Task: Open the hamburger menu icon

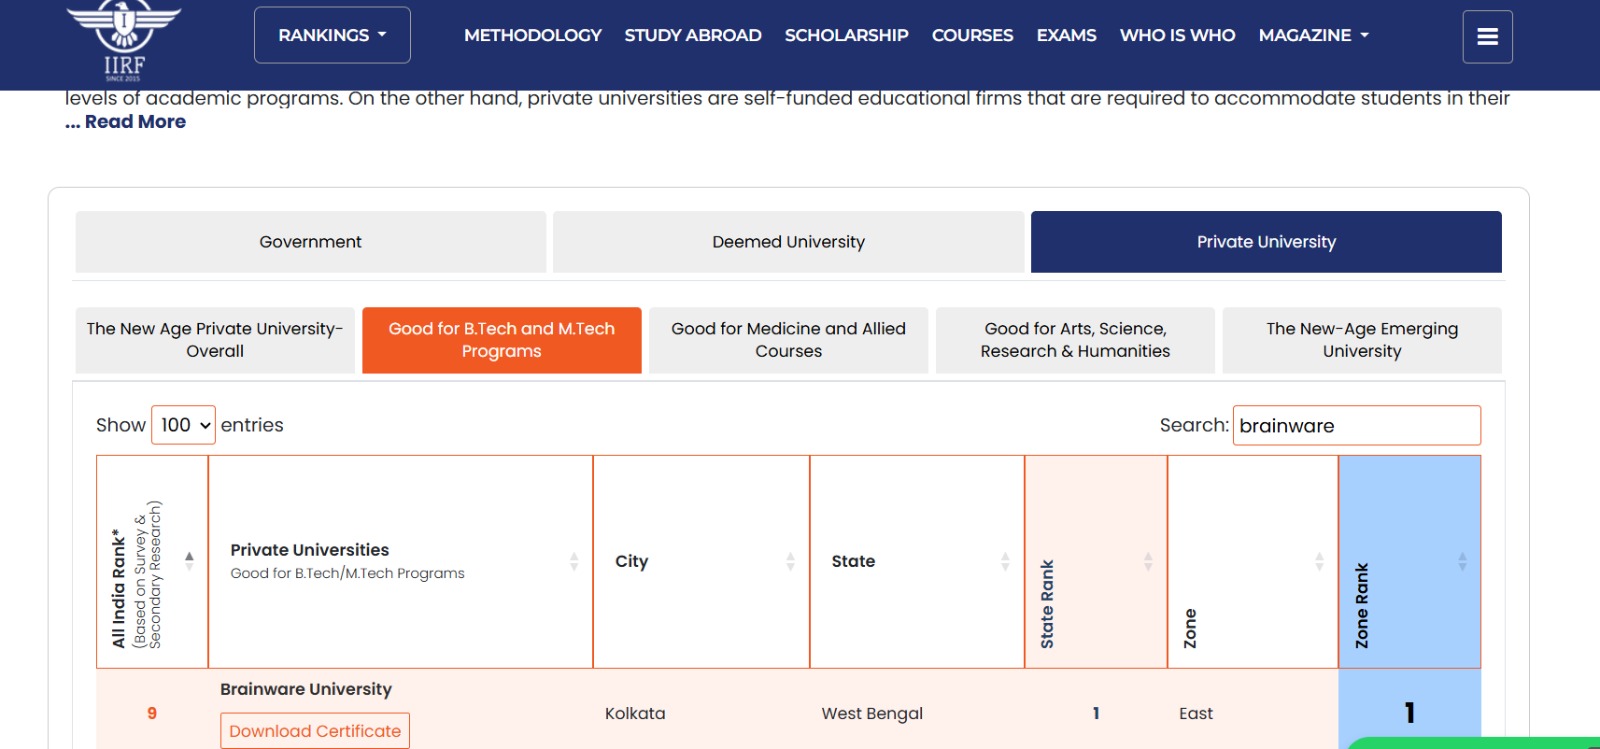Action: (x=1487, y=37)
